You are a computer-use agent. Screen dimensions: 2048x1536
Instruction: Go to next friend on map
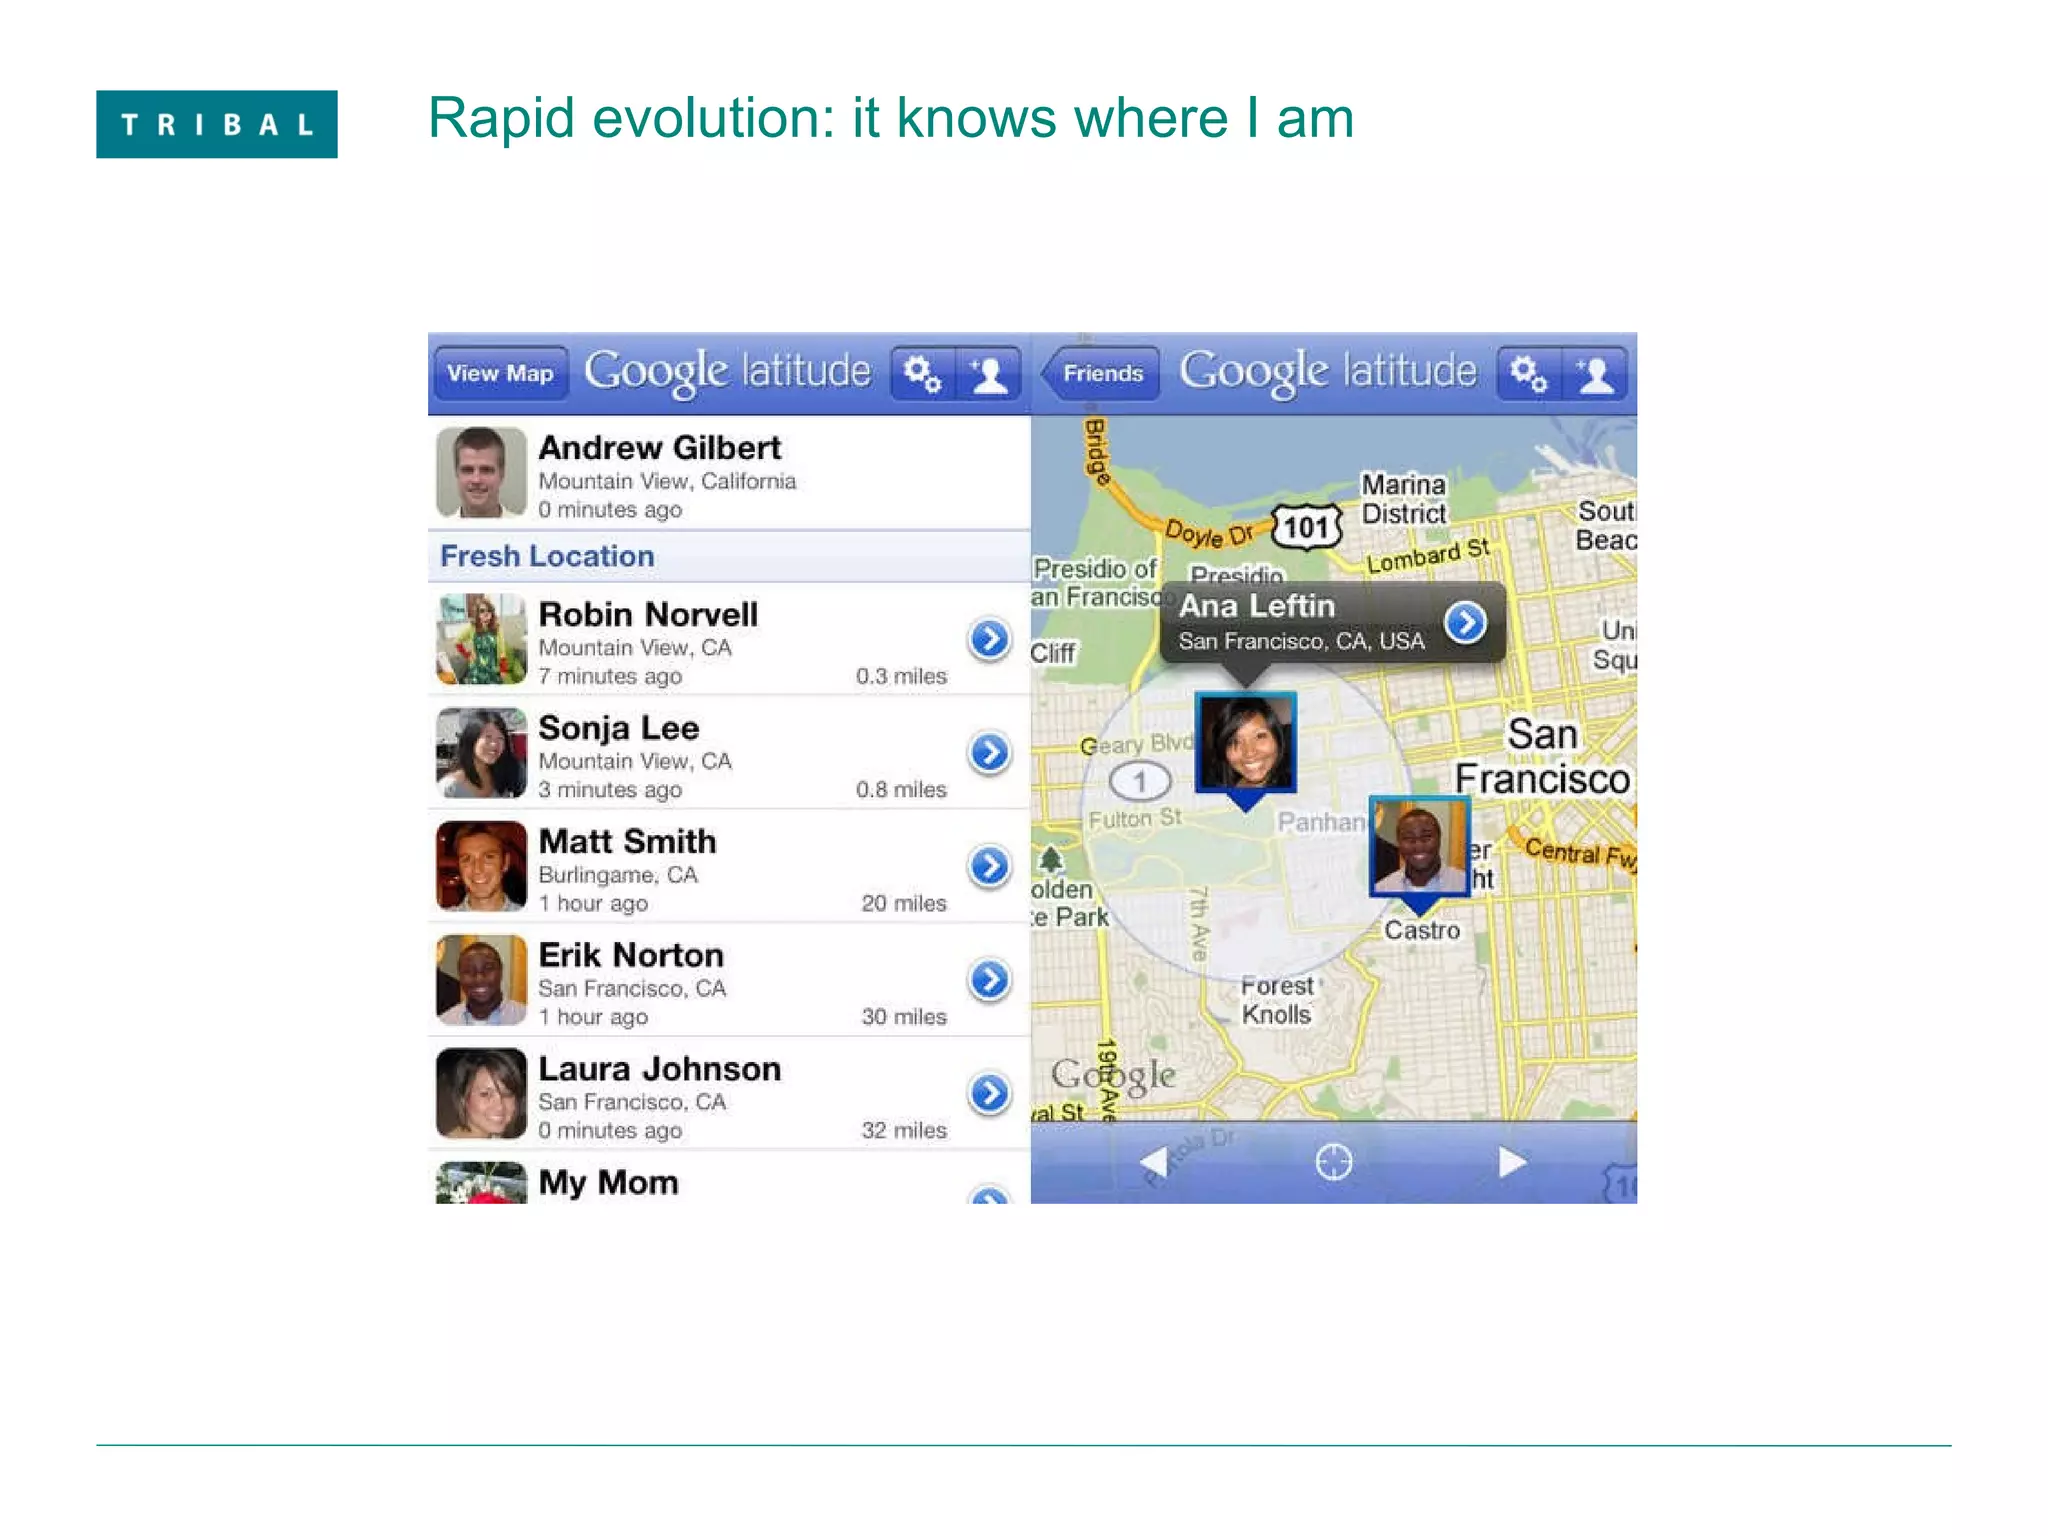tap(1512, 1162)
